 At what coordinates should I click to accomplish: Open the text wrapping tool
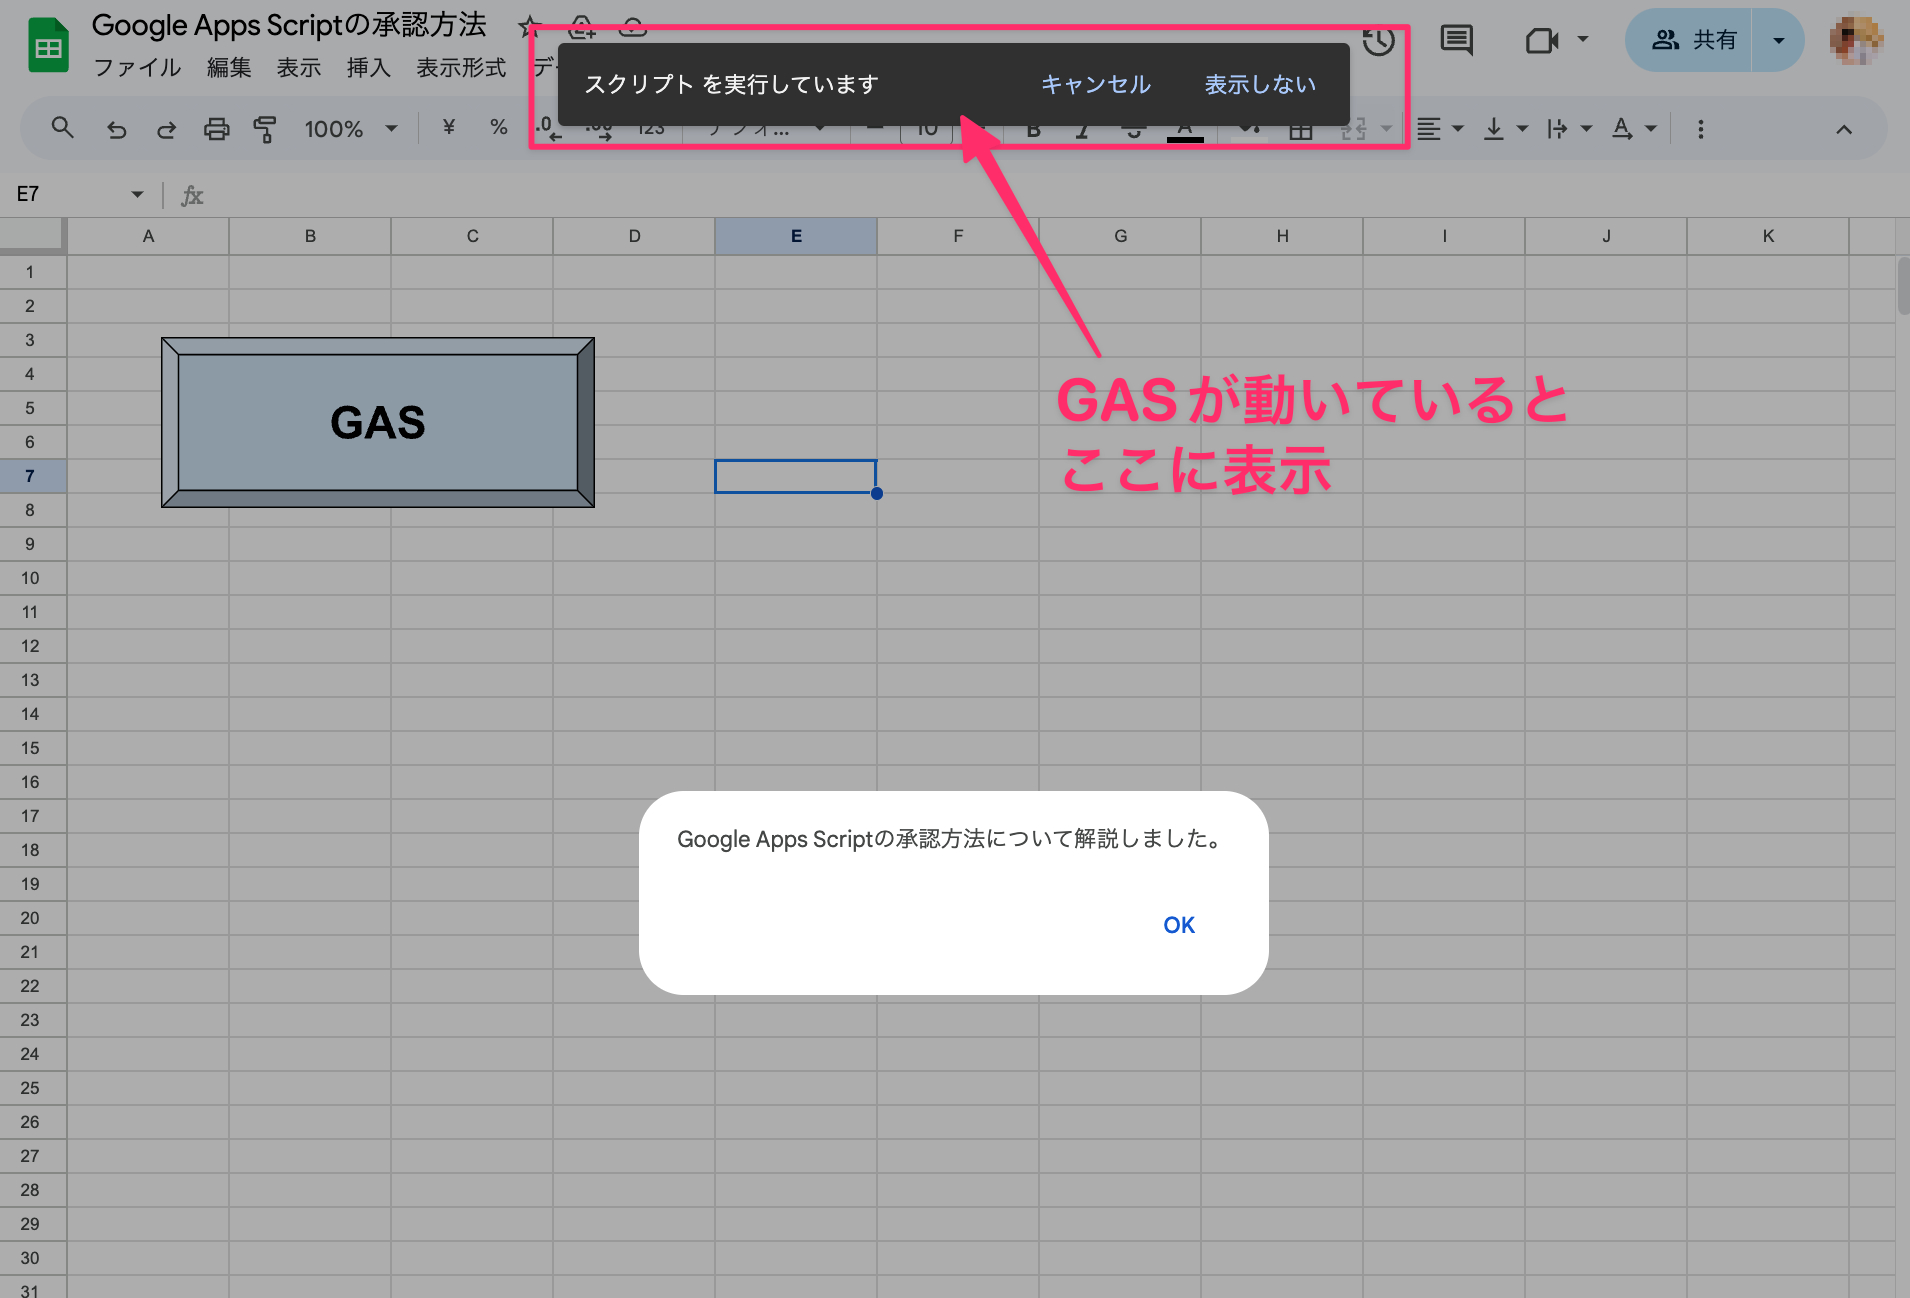coord(1557,129)
